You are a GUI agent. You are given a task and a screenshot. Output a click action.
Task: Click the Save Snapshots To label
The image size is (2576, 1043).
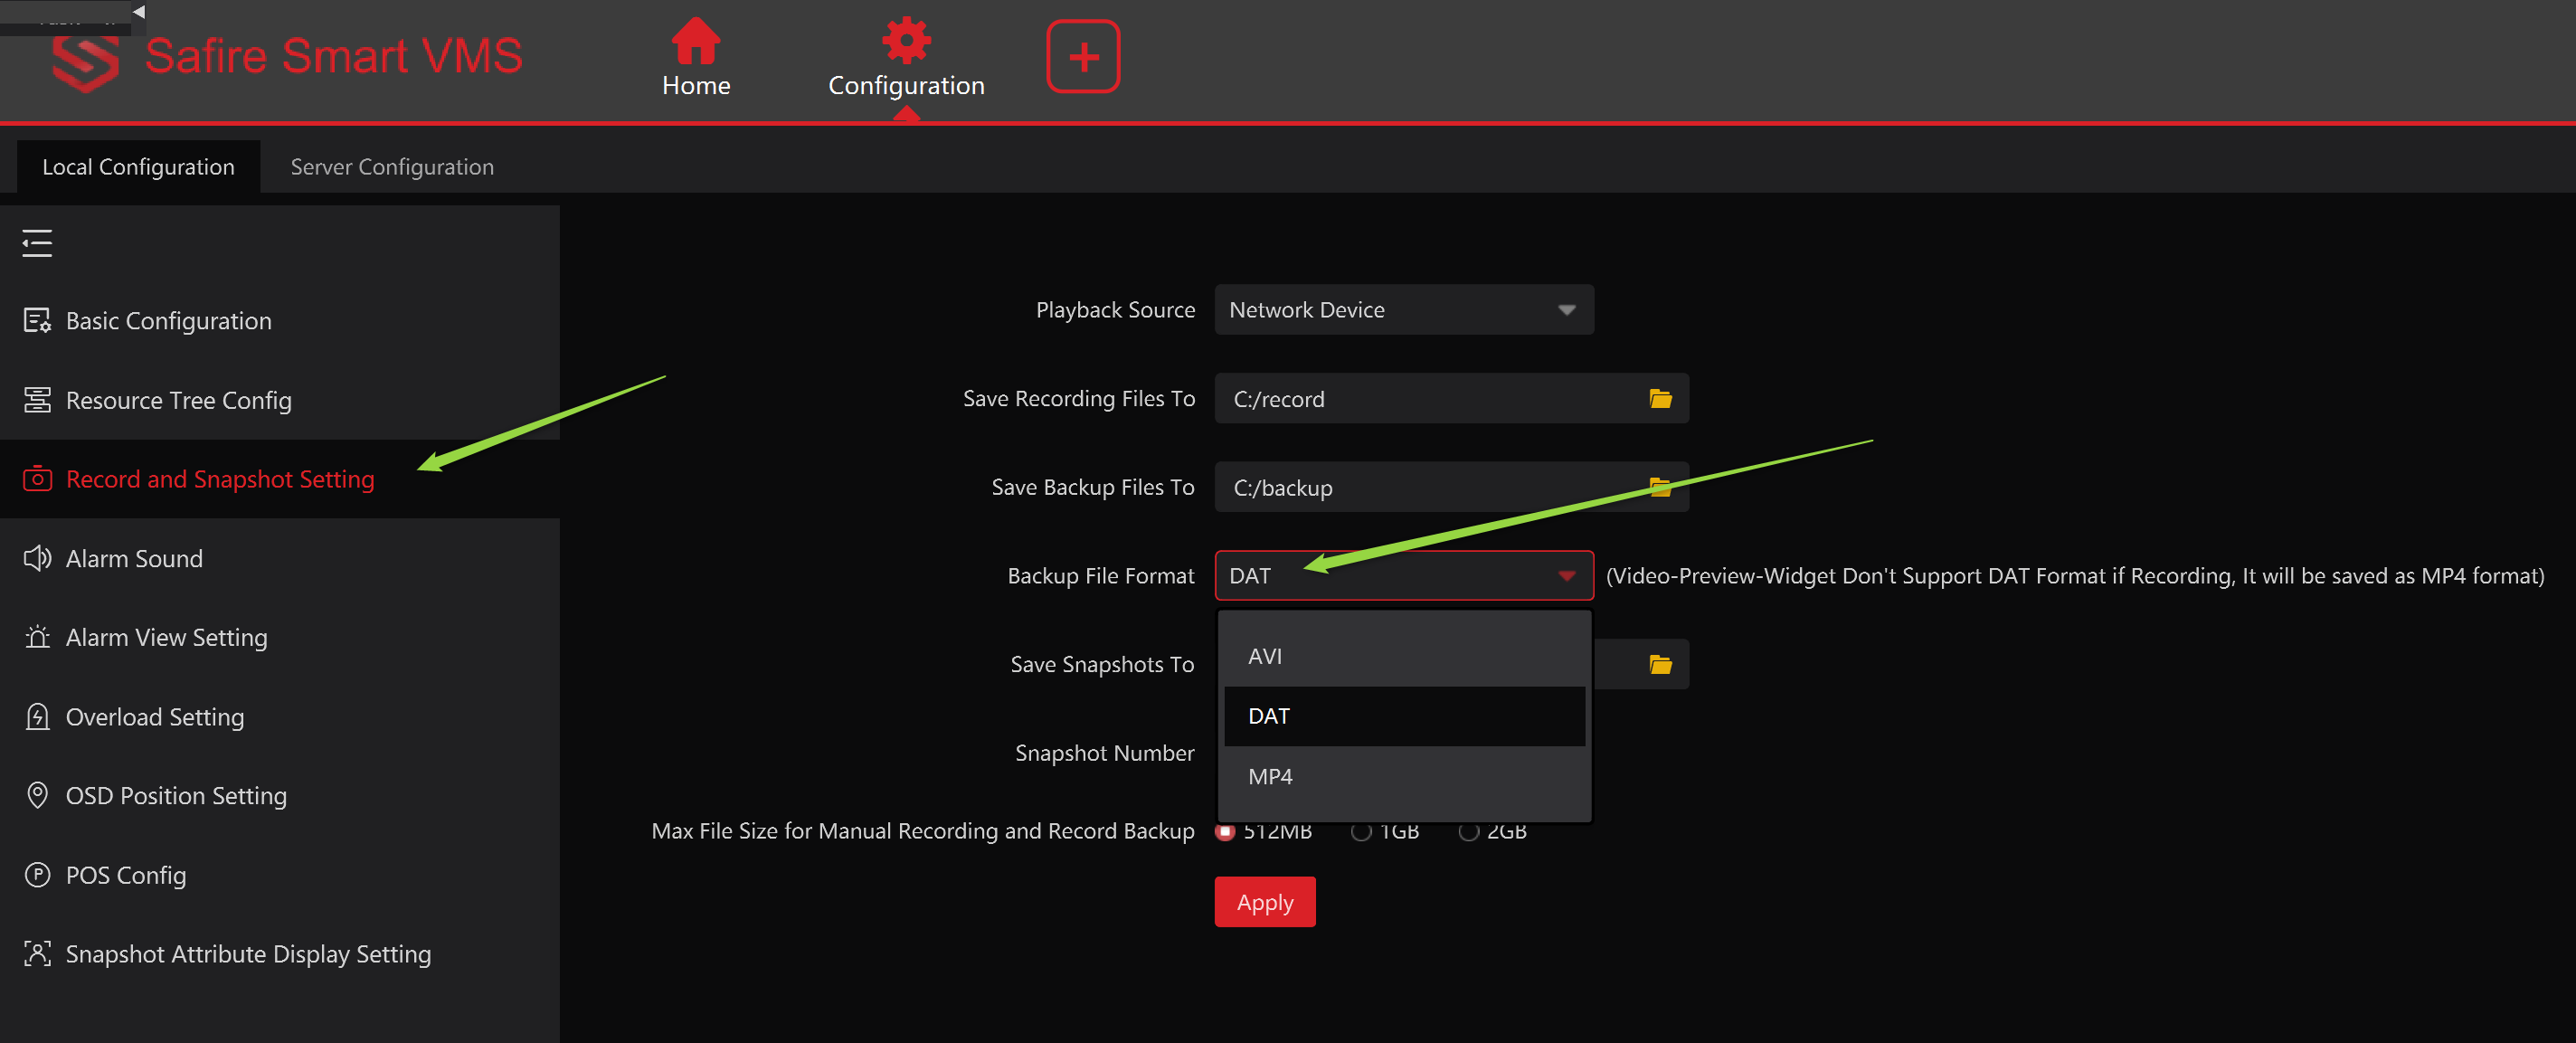(1102, 665)
